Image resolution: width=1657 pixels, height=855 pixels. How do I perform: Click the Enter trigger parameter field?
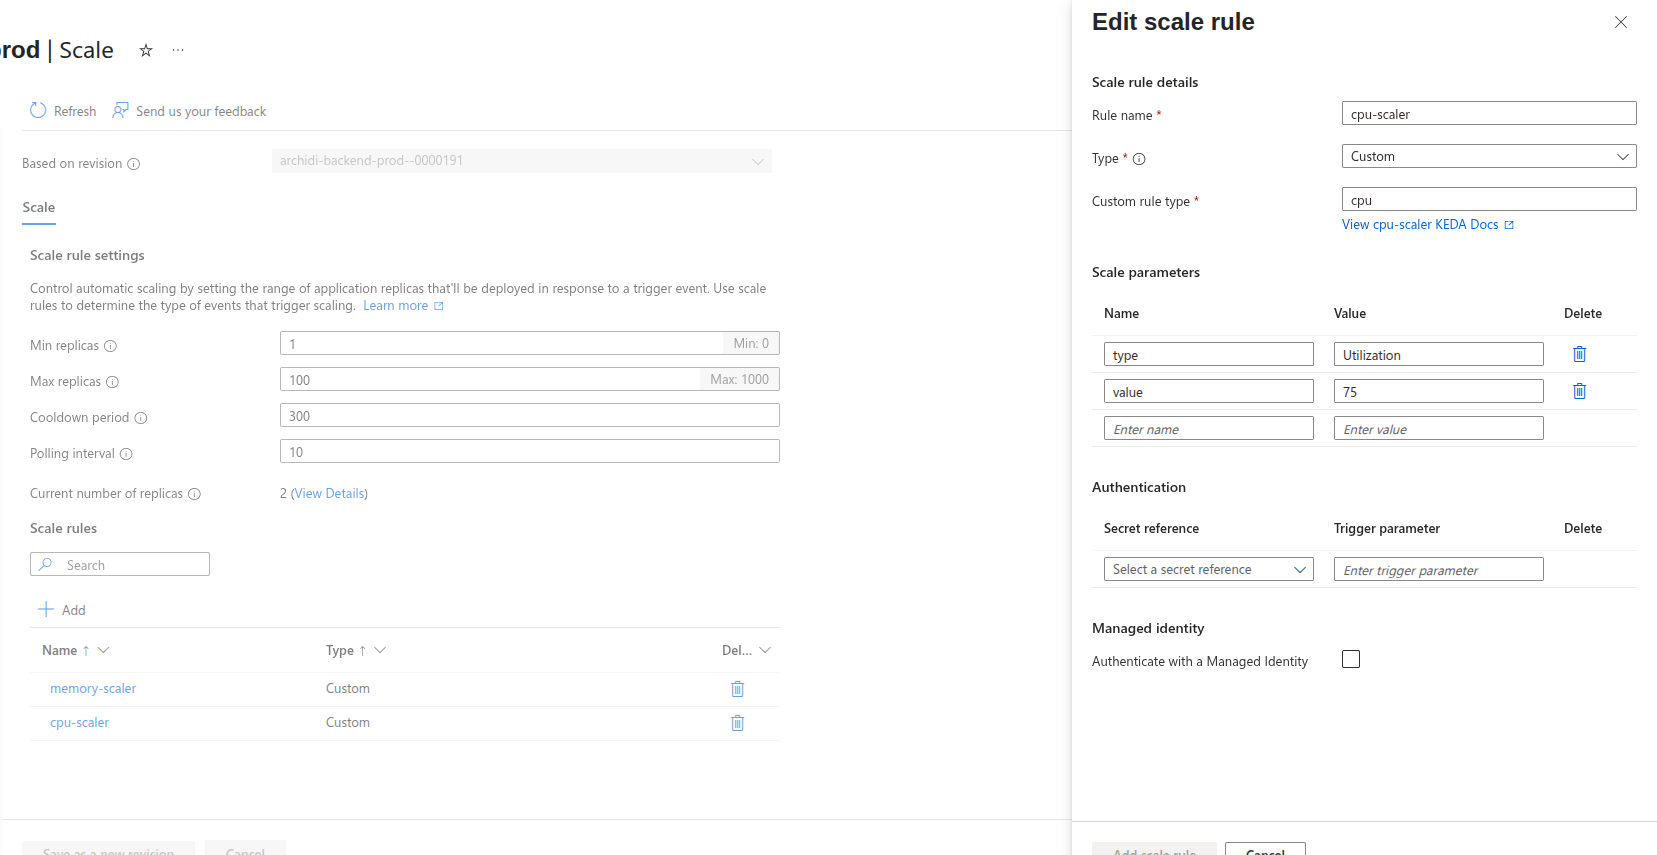point(1439,569)
